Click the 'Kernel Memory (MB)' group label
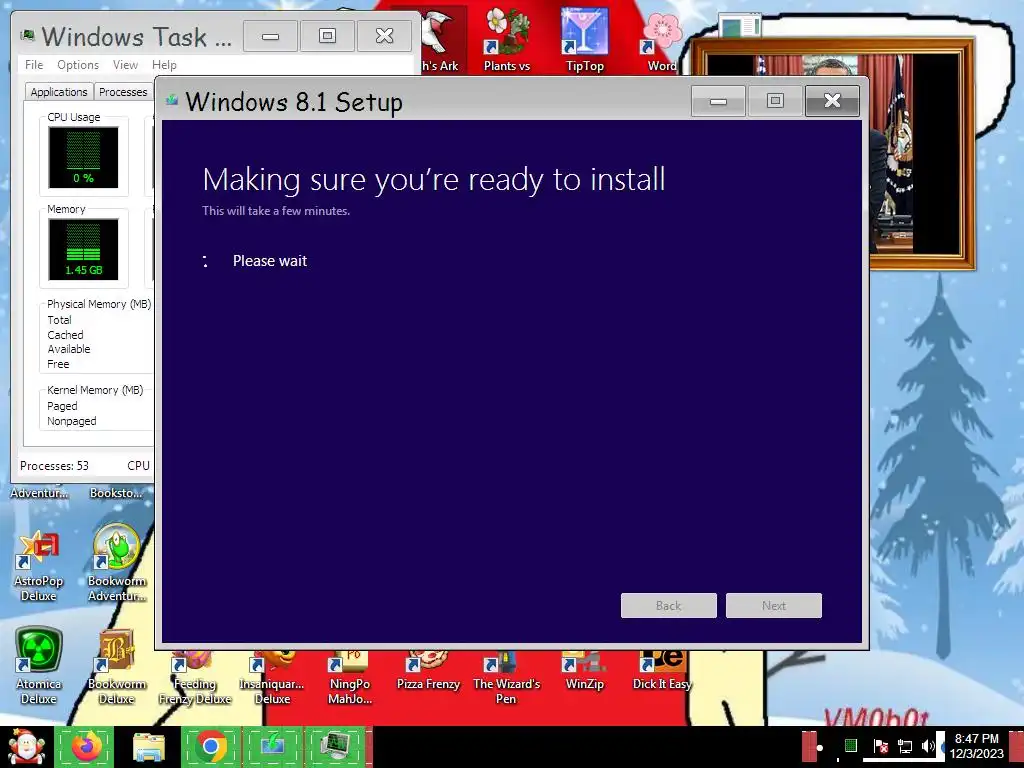 [x=95, y=390]
